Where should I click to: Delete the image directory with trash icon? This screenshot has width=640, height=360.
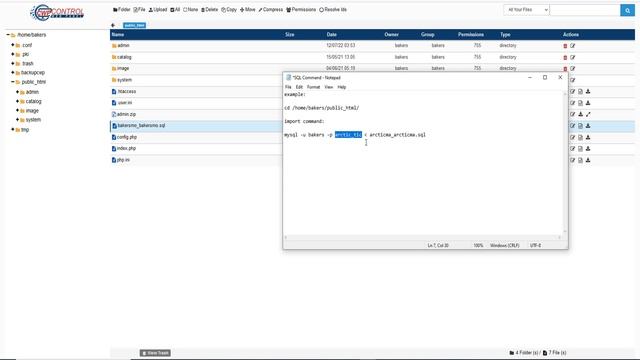tap(565, 69)
